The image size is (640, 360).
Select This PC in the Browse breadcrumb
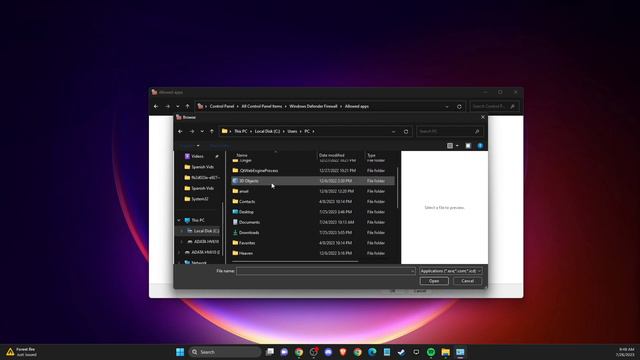[x=240, y=131]
